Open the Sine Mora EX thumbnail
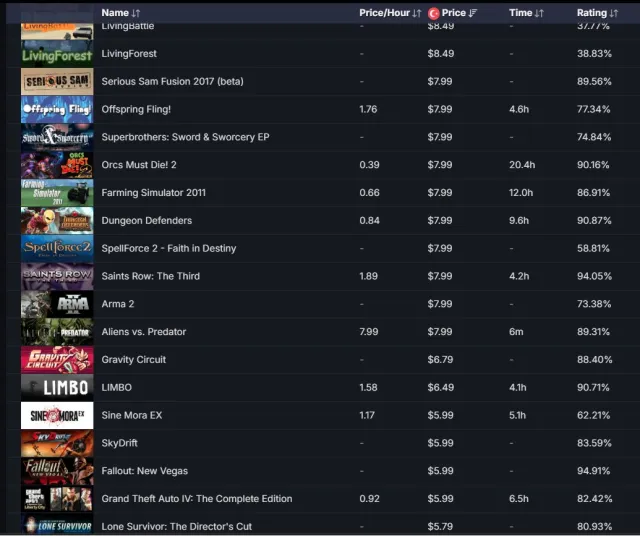The image size is (640, 536). coord(57,415)
